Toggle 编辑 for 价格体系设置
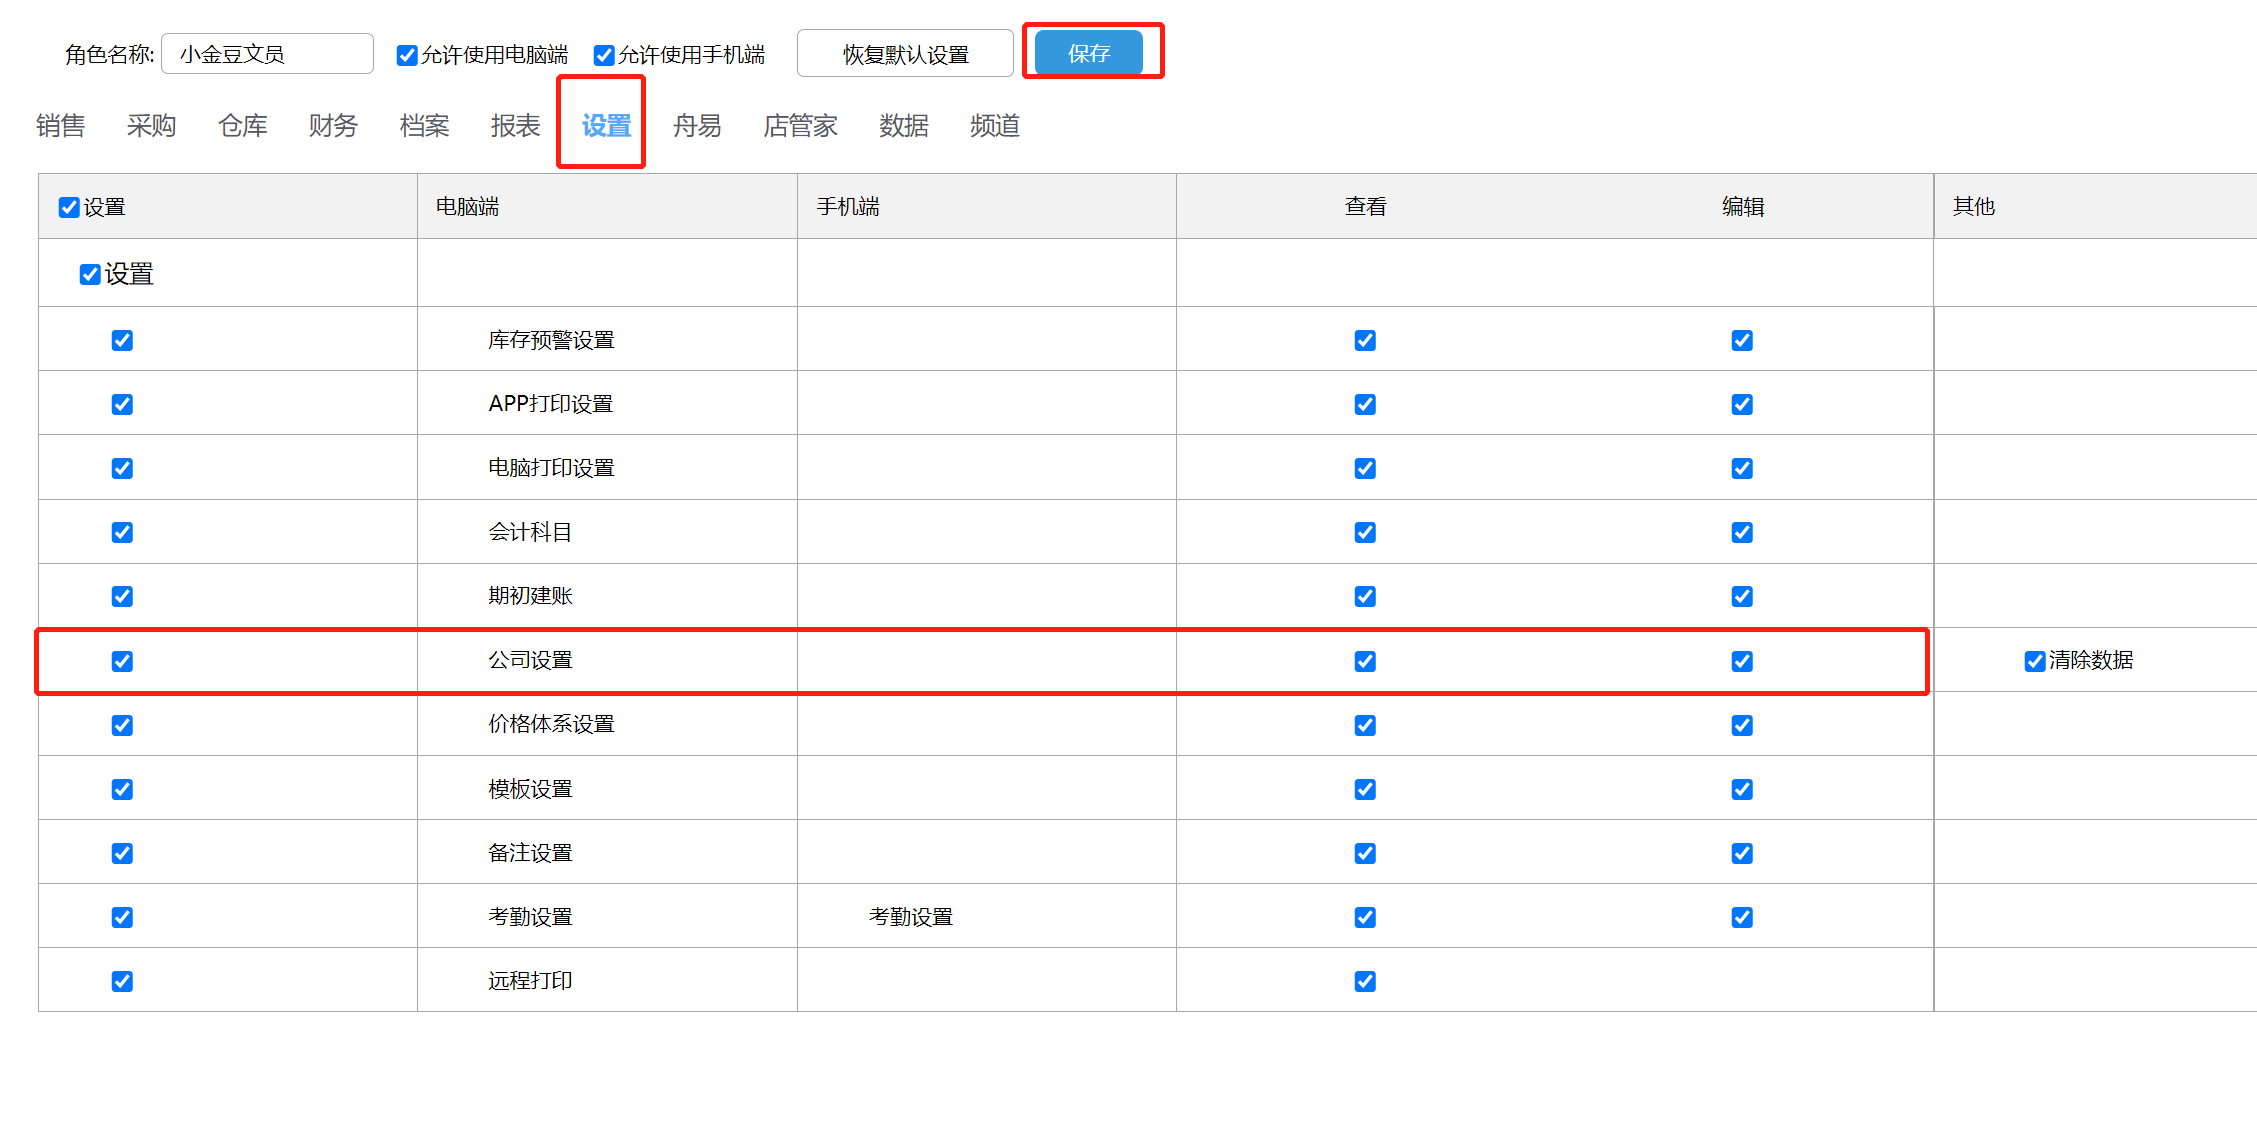Image resolution: width=2257 pixels, height=1142 pixels. pos(1742,726)
